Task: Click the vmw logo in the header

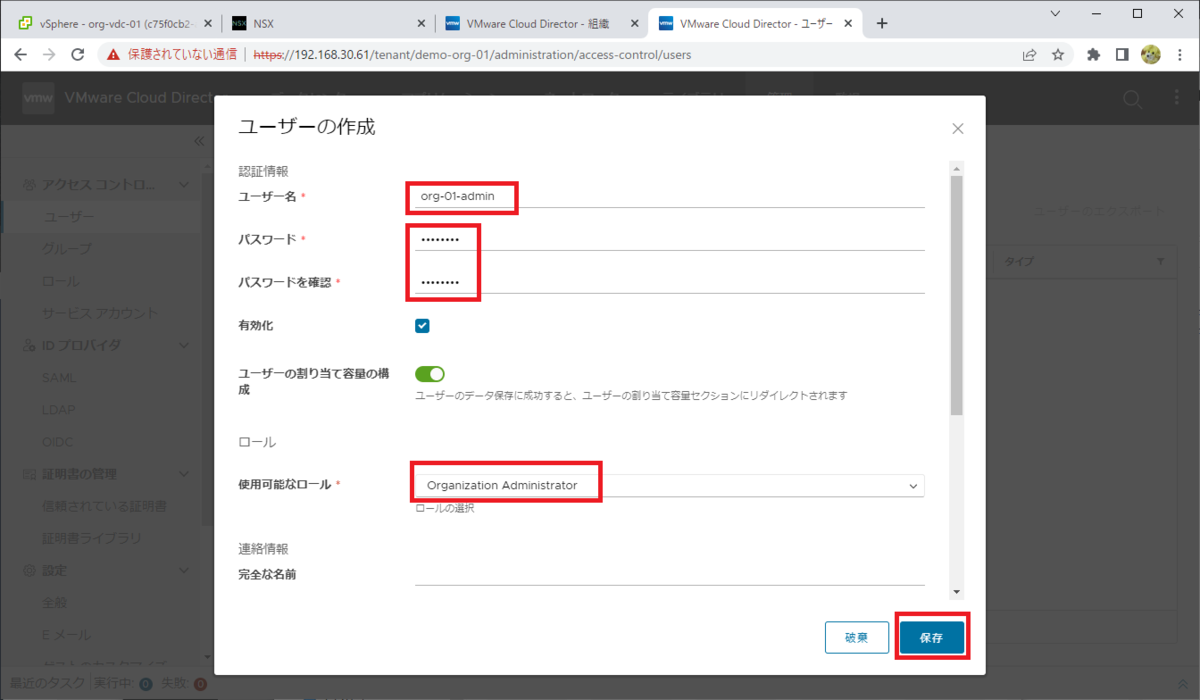Action: (x=38, y=98)
